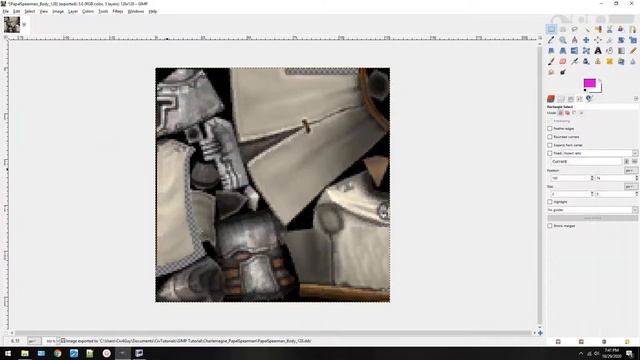Select the Rotate tool
This screenshot has height=360, width=640.
click(621, 40)
